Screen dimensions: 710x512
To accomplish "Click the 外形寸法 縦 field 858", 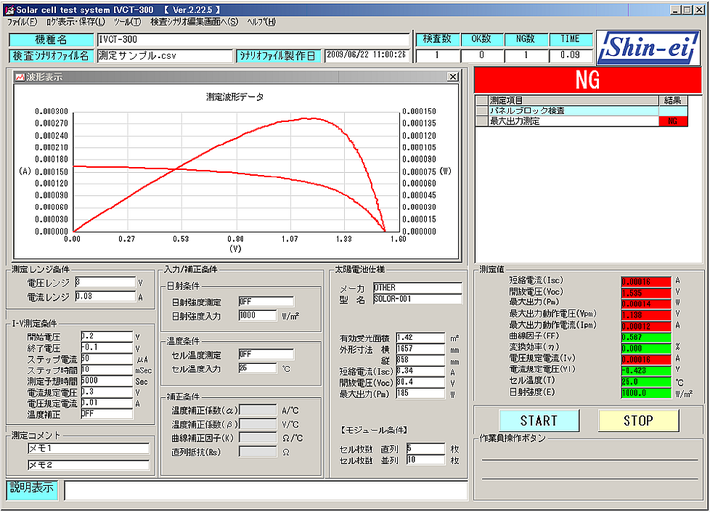I will click(x=420, y=360).
